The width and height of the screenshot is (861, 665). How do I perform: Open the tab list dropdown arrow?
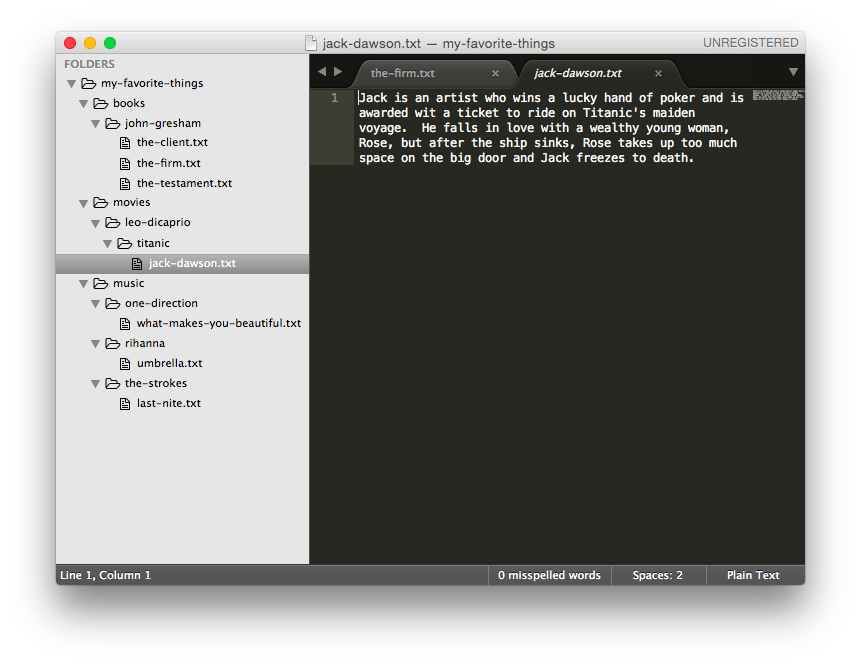793,72
